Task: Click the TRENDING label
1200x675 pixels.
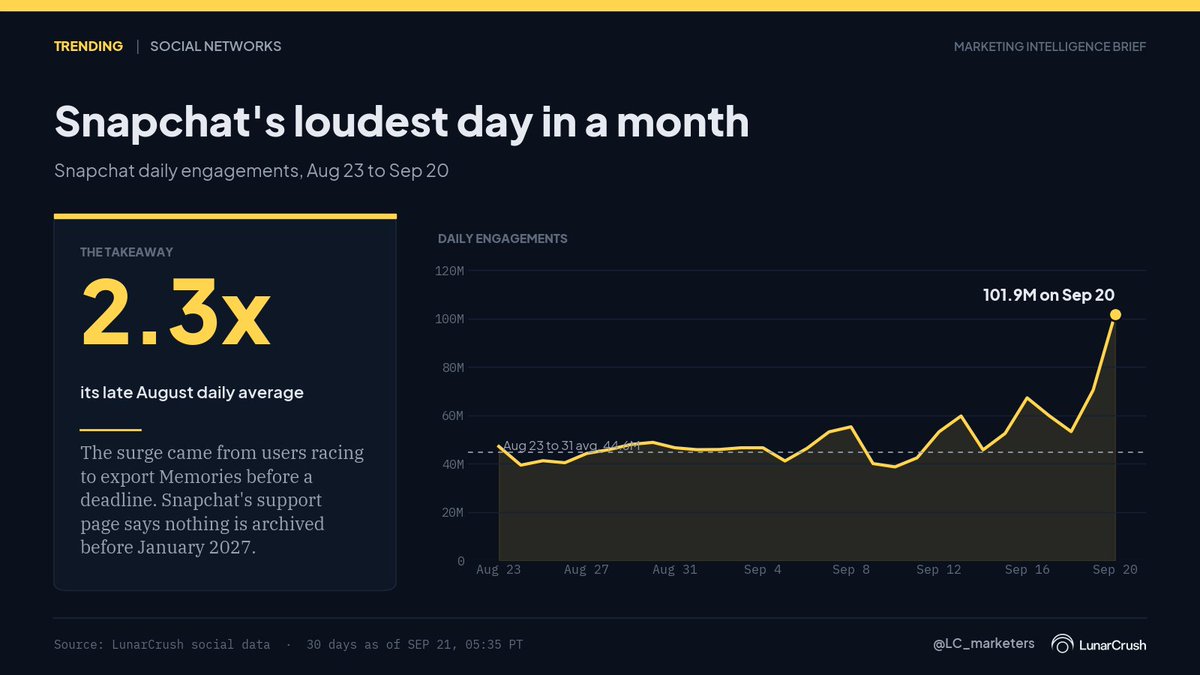Action: coord(88,46)
